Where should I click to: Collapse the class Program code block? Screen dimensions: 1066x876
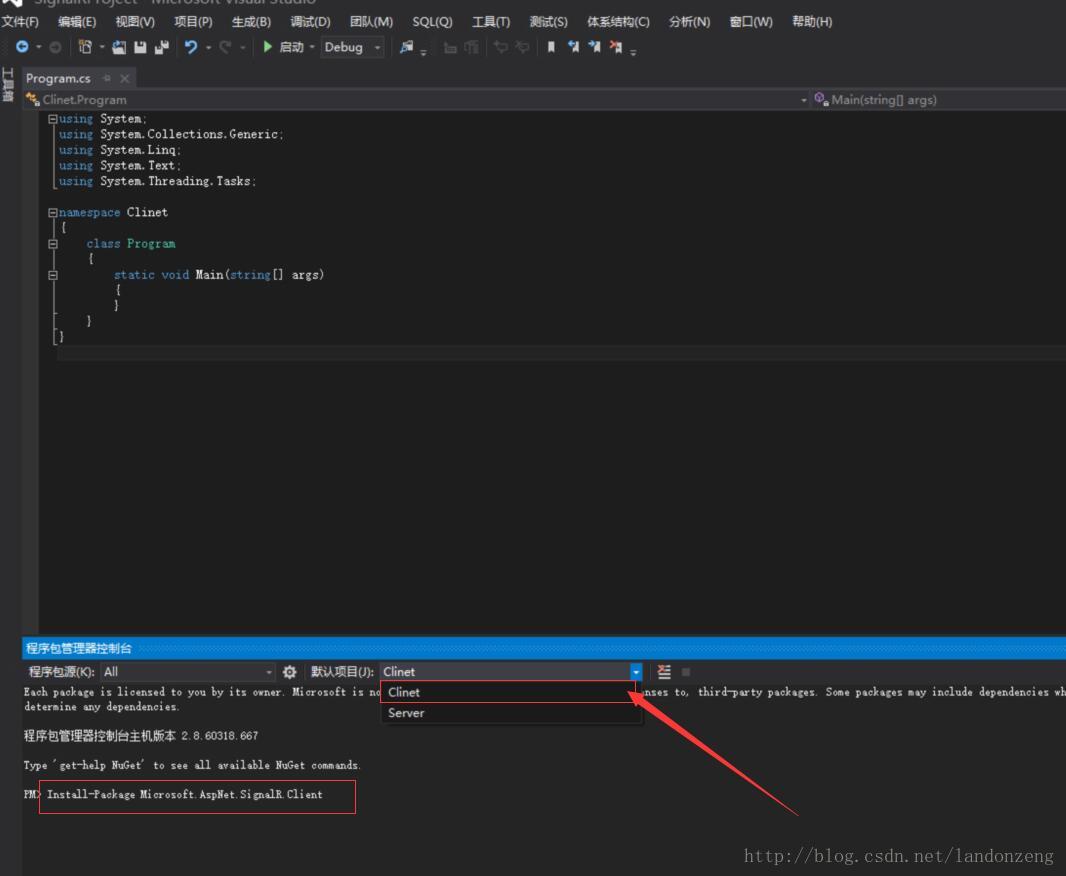[x=53, y=244]
